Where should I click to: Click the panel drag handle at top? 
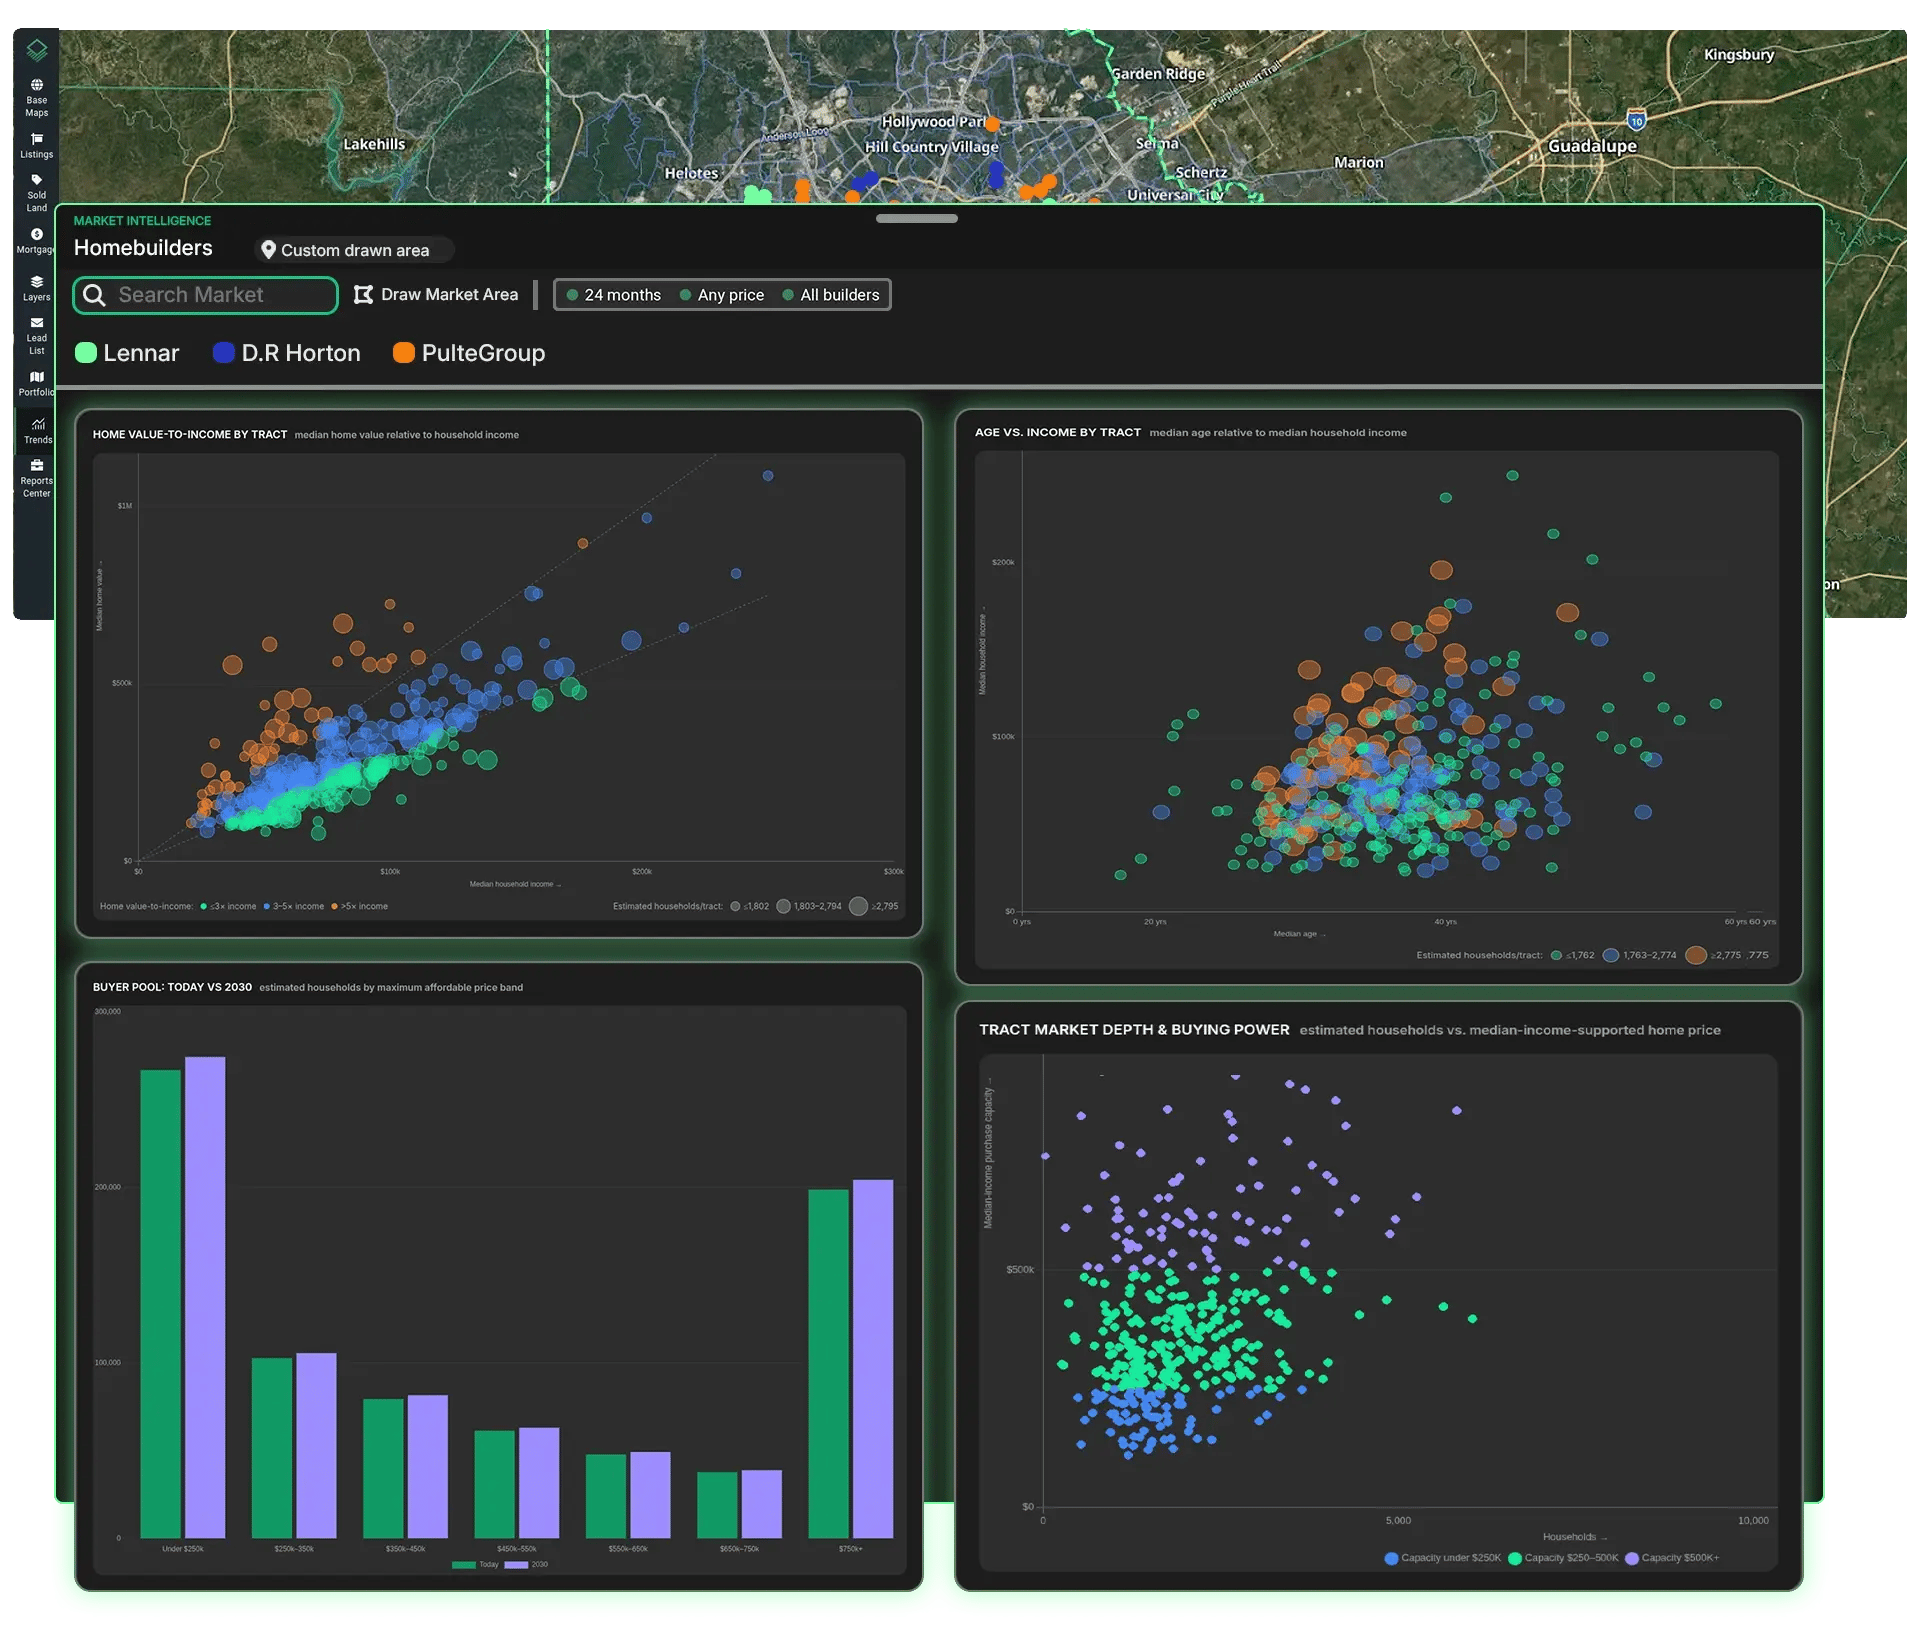tap(917, 218)
